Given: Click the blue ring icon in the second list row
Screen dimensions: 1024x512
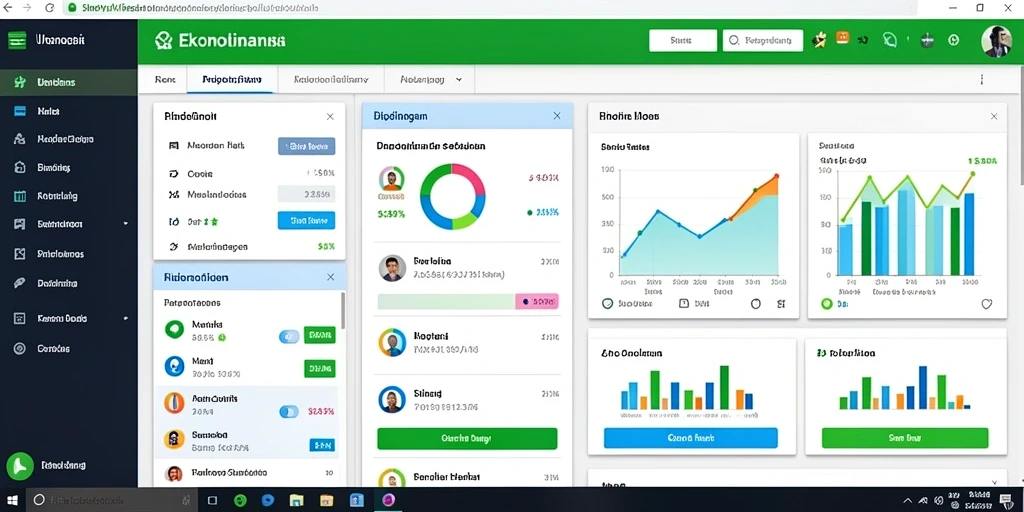Looking at the screenshot, I should [x=174, y=366].
